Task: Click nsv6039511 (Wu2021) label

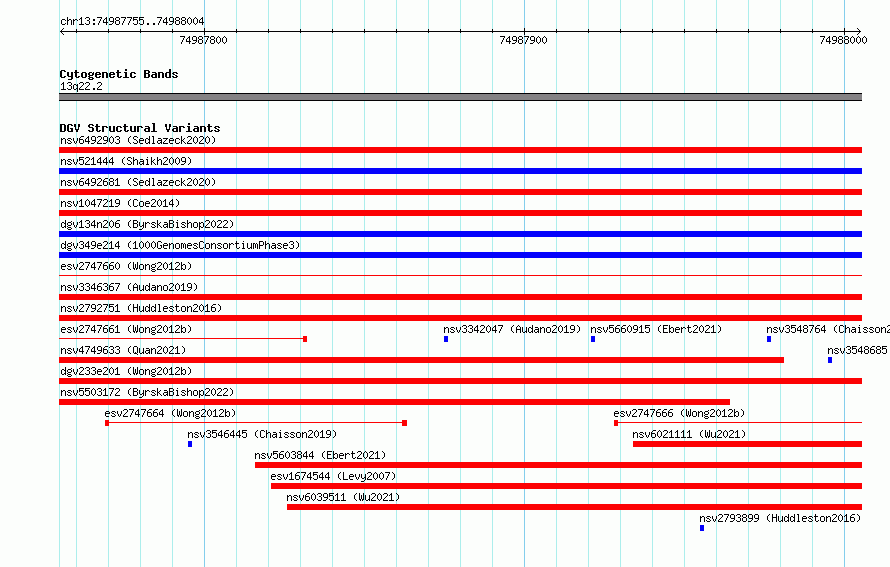Action: click(343, 497)
